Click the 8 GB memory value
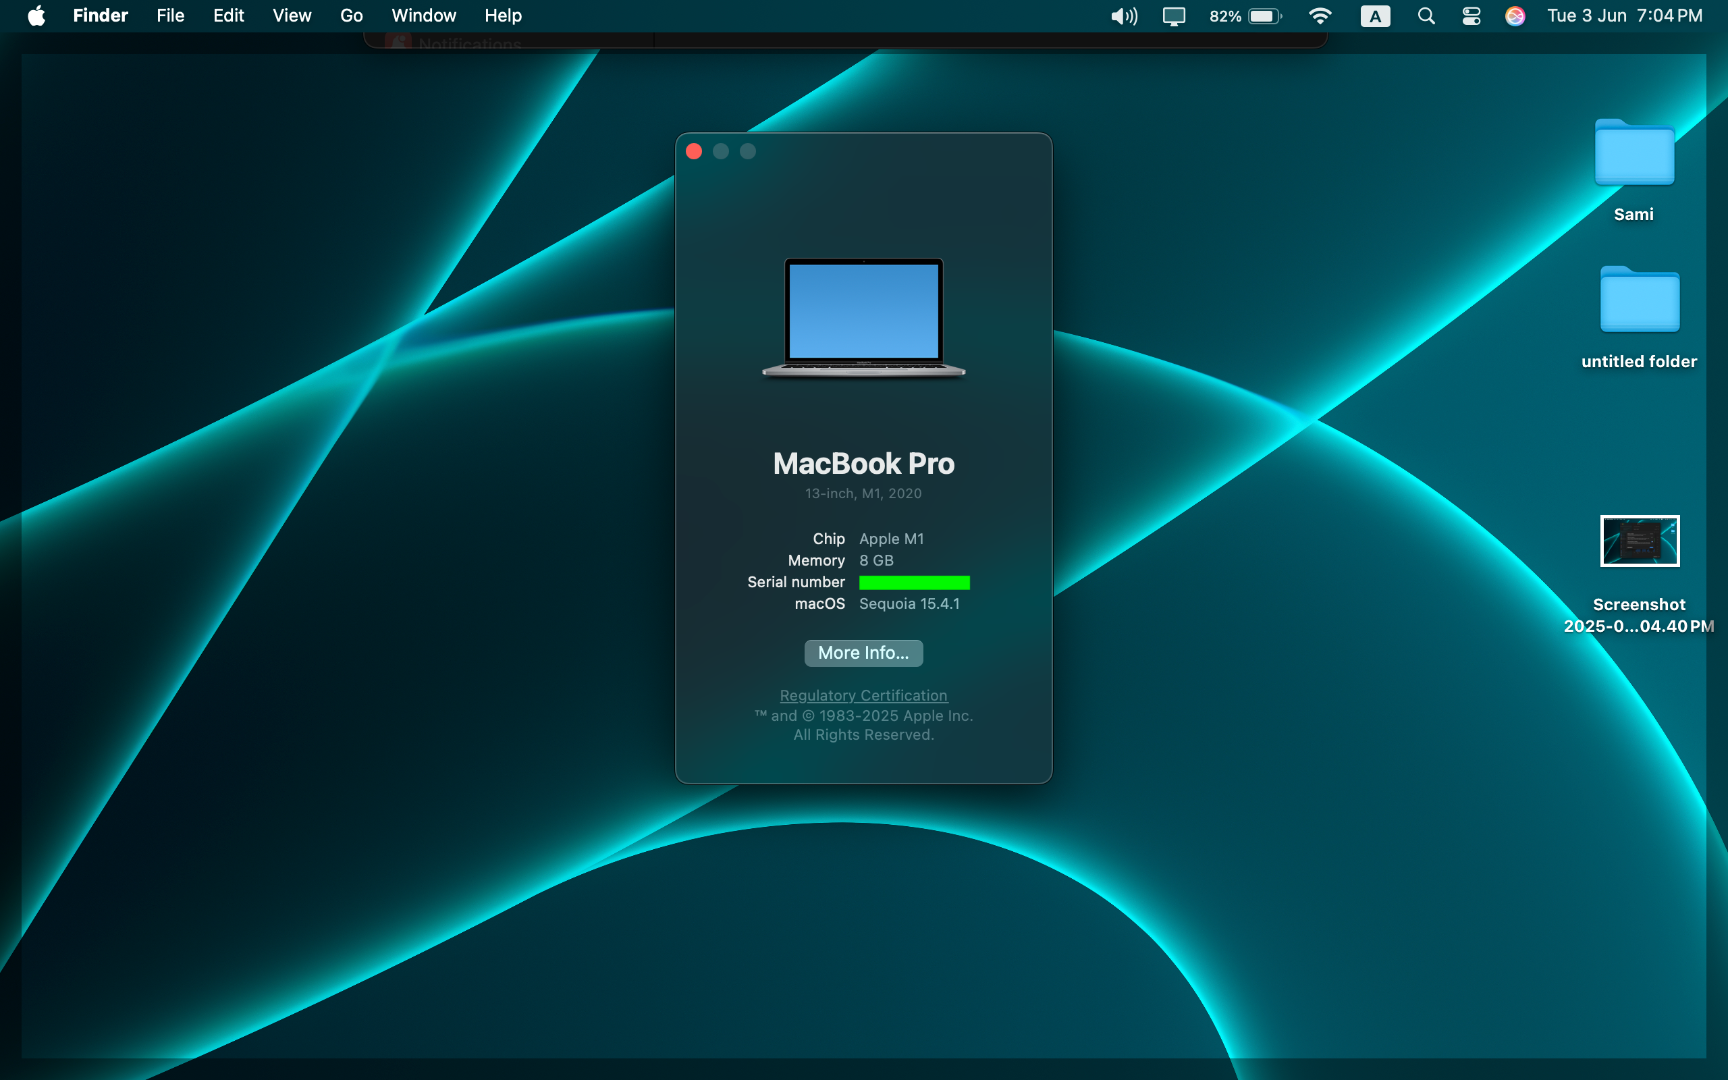 point(876,561)
